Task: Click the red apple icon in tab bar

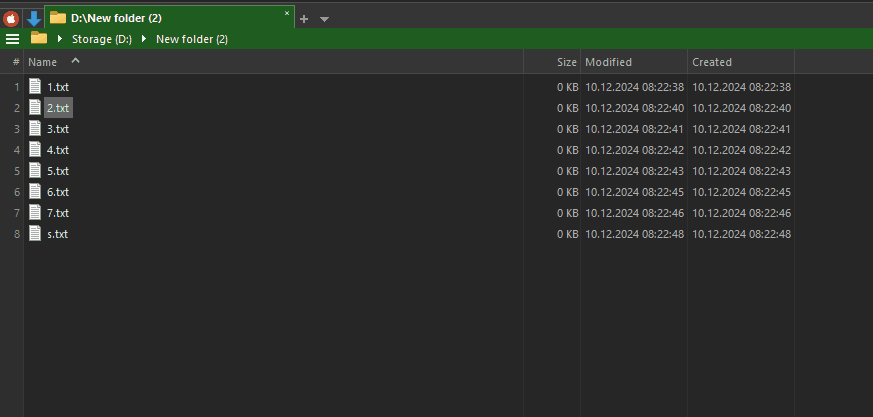Action: 12,18
